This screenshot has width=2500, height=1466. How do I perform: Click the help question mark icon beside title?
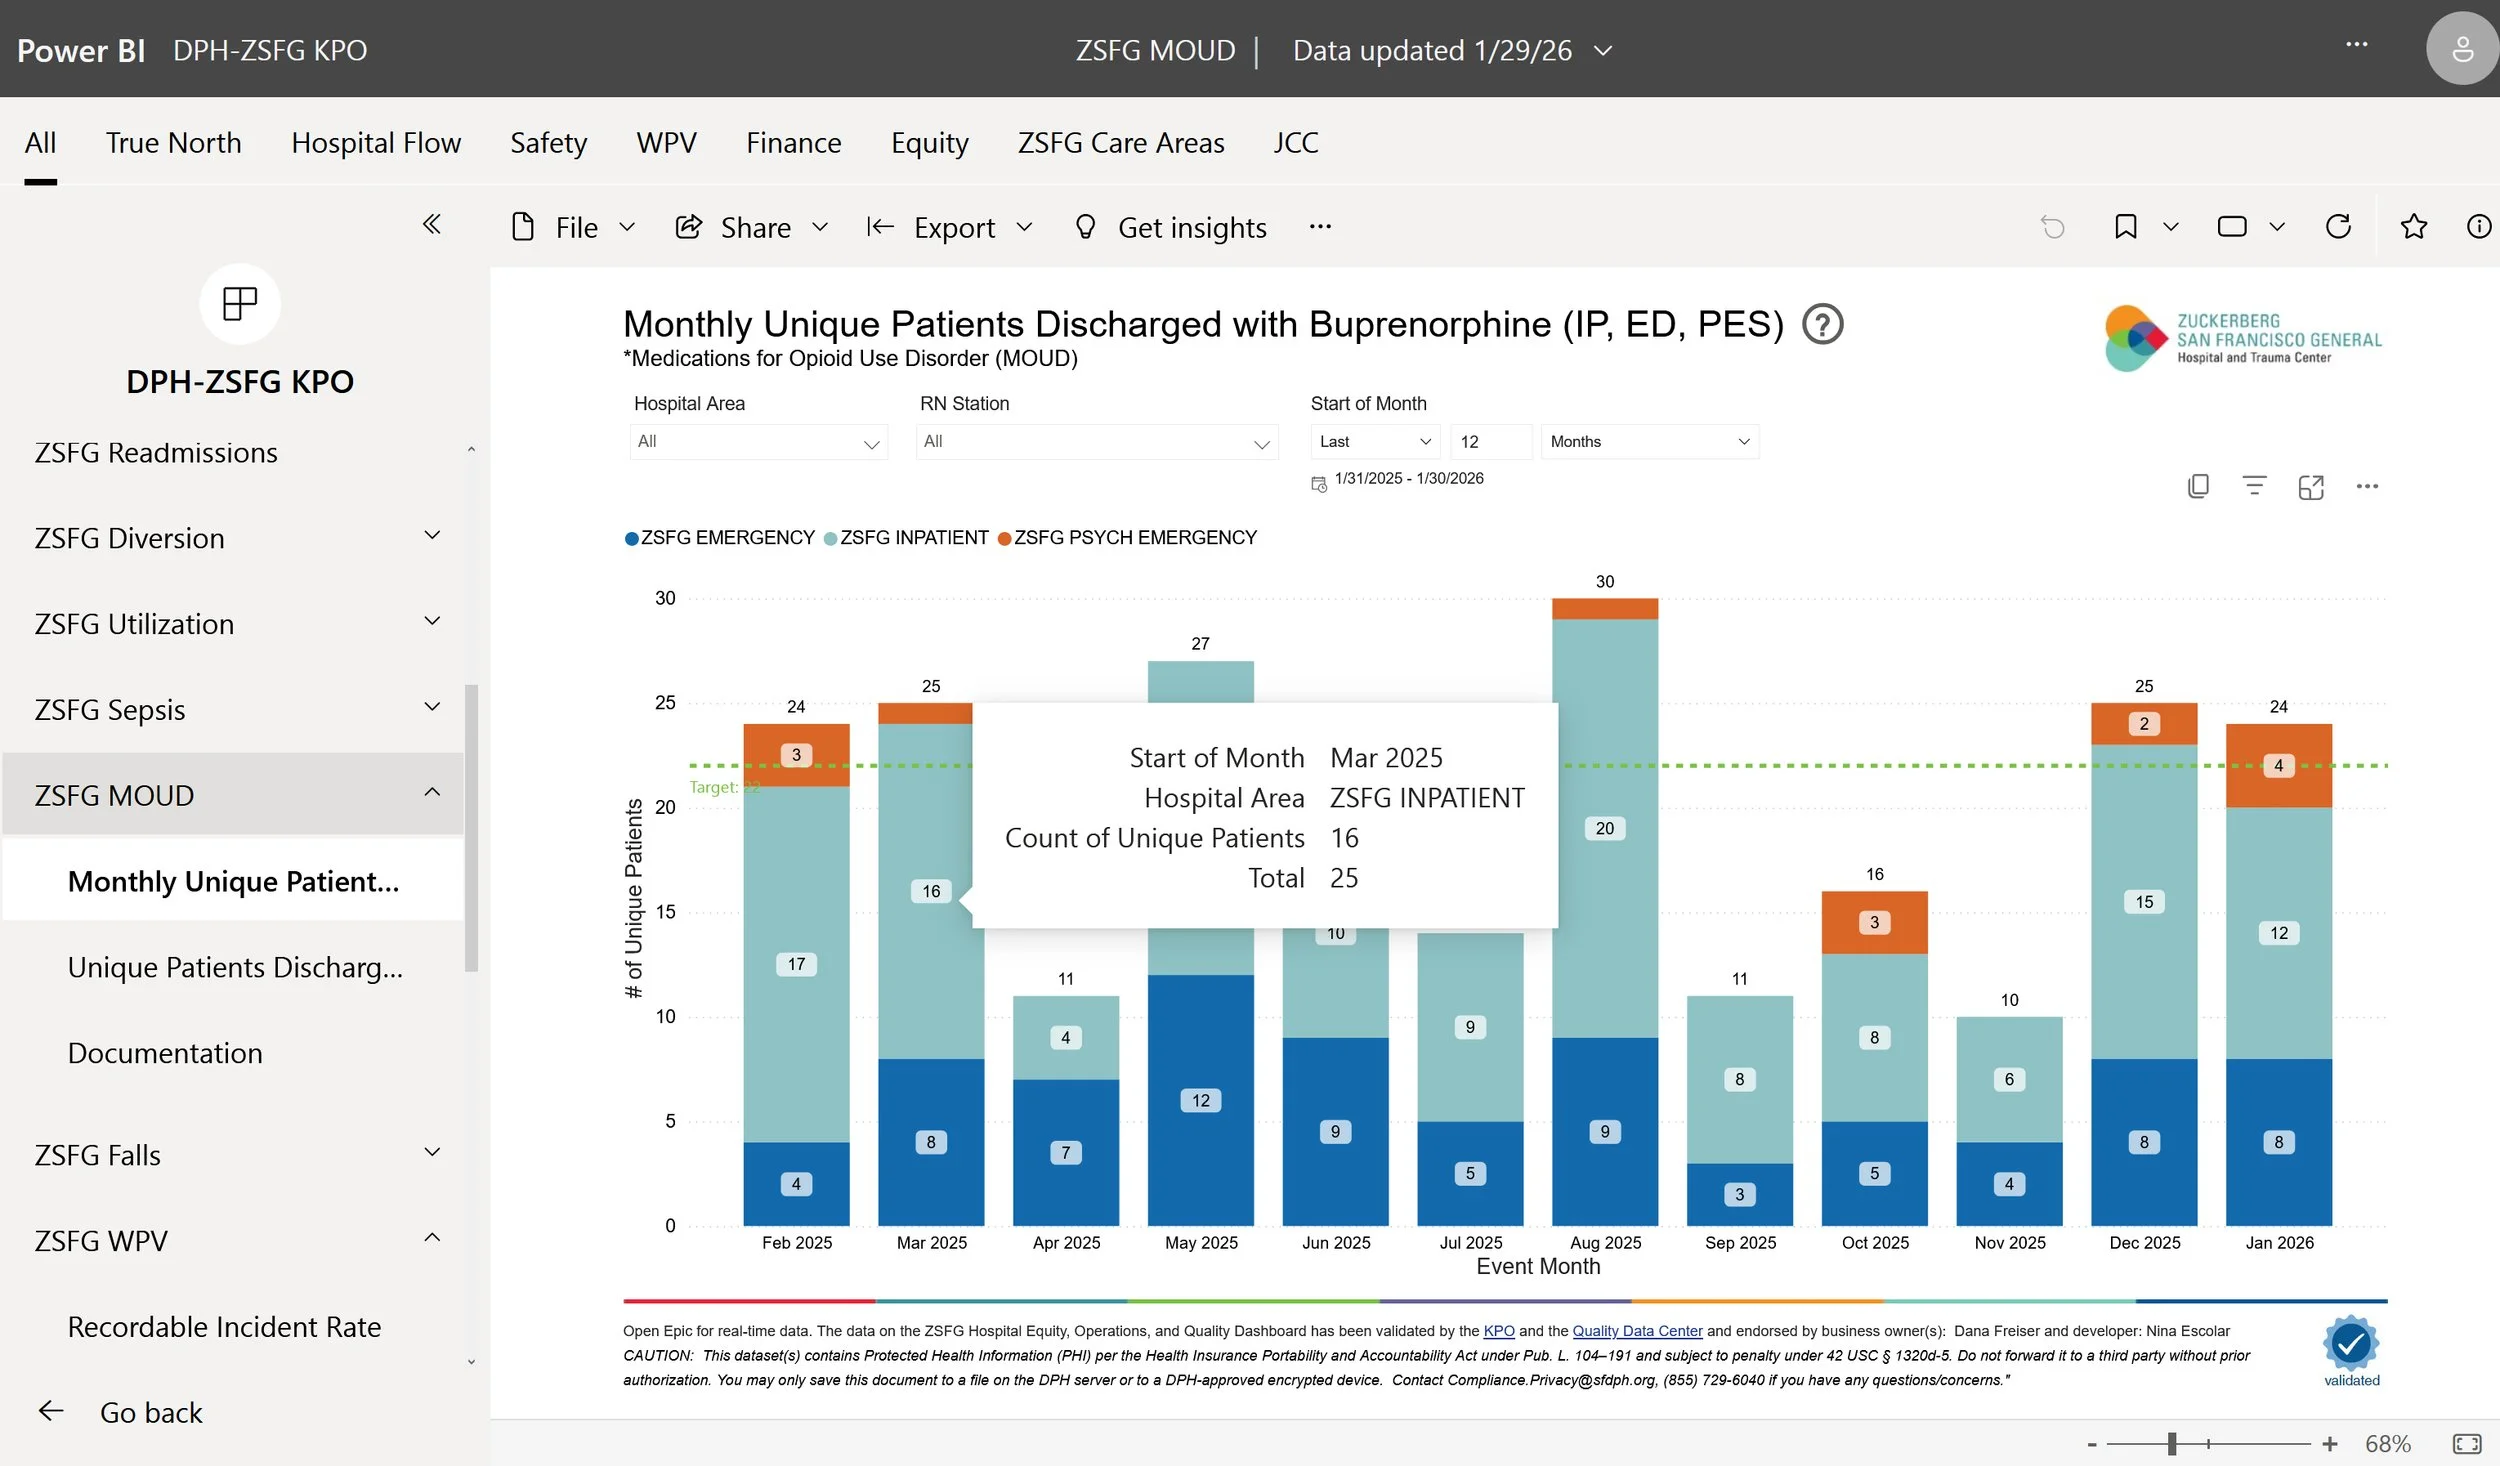pos(1822,325)
